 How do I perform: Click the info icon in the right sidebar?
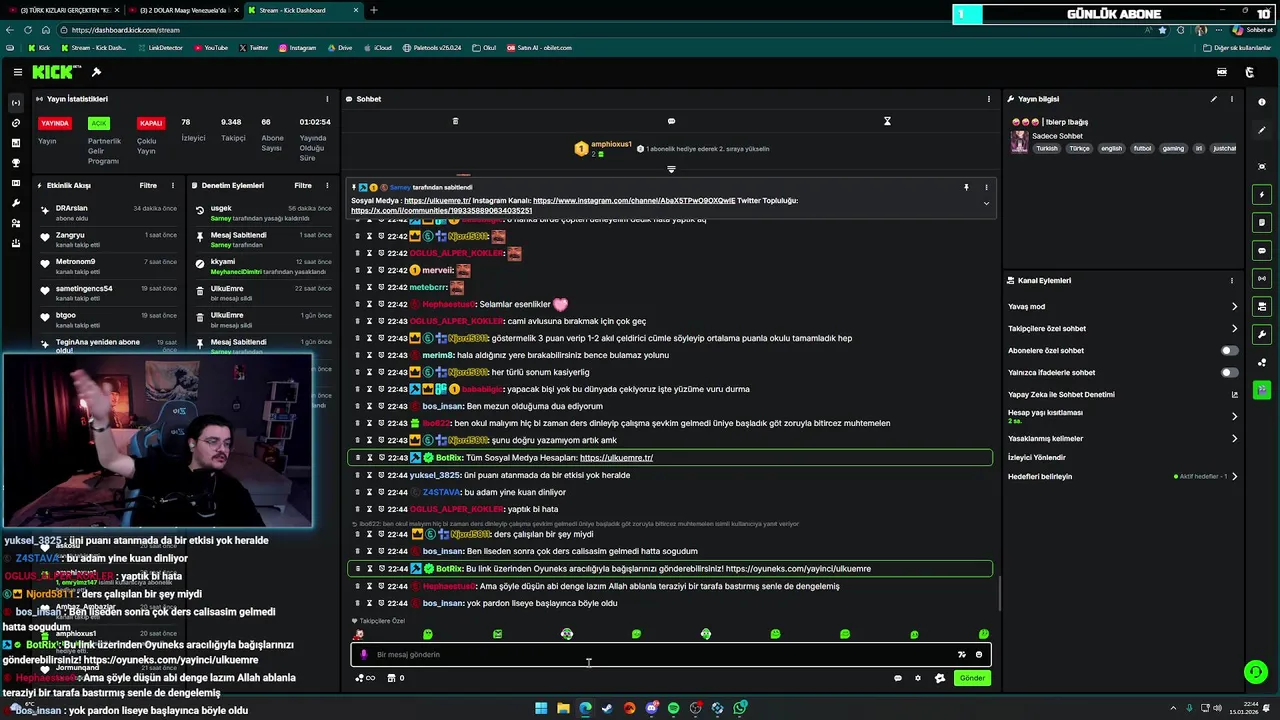tap(1262, 102)
